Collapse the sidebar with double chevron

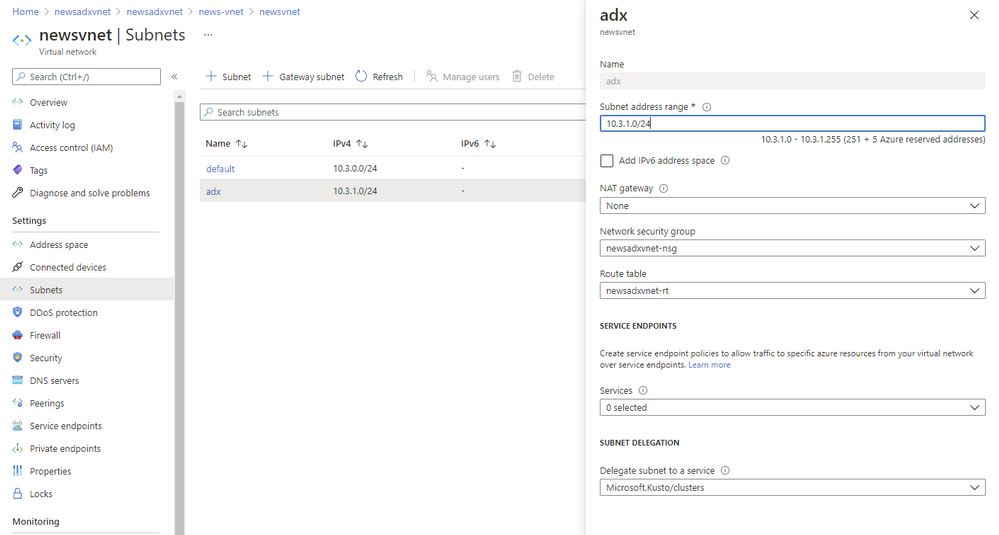pyautogui.click(x=174, y=76)
